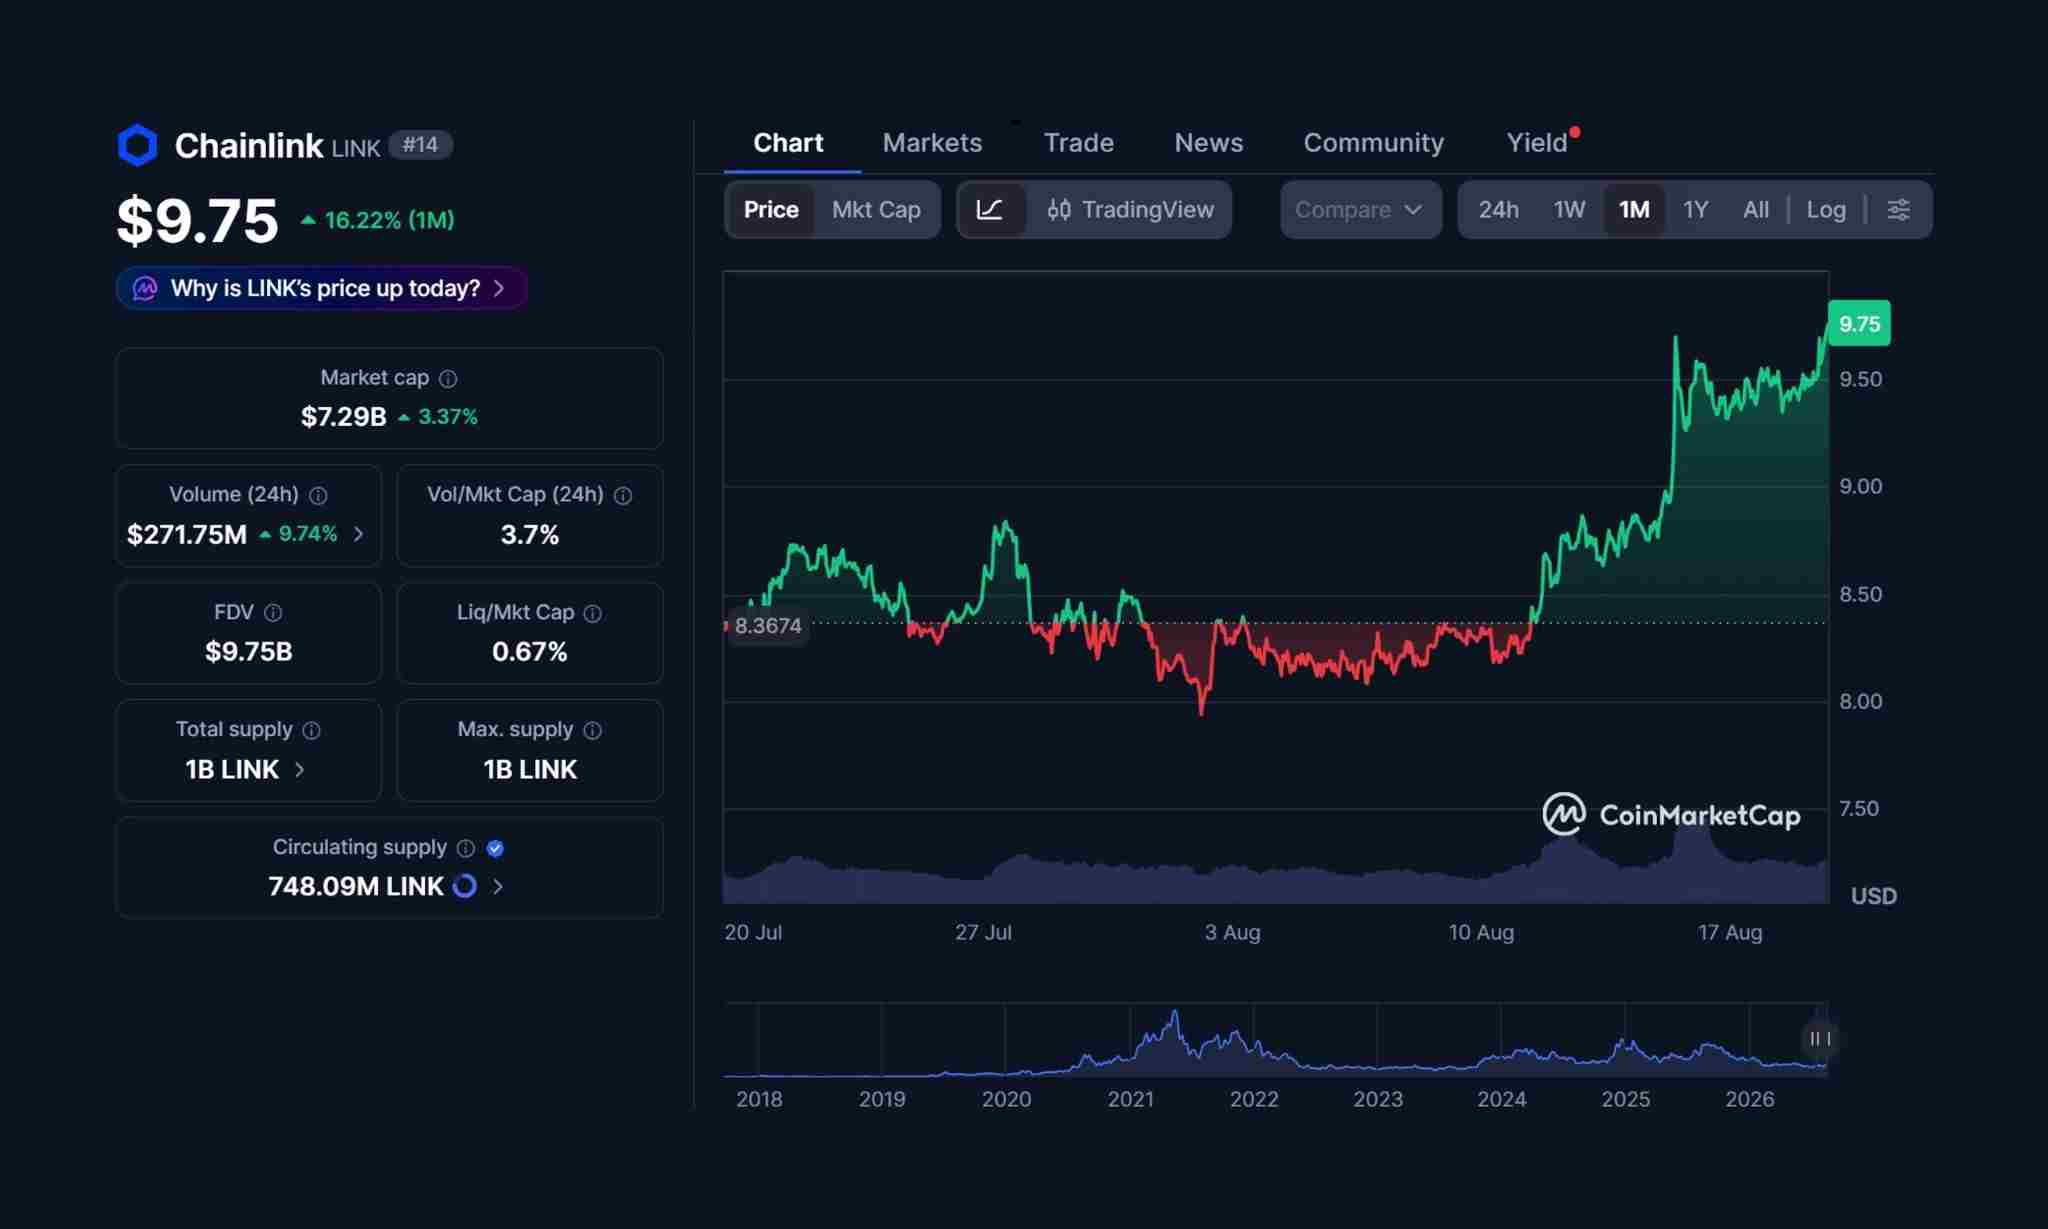This screenshot has height=1229, width=2048.
Task: Open chart settings sliders icon
Action: [x=1898, y=210]
